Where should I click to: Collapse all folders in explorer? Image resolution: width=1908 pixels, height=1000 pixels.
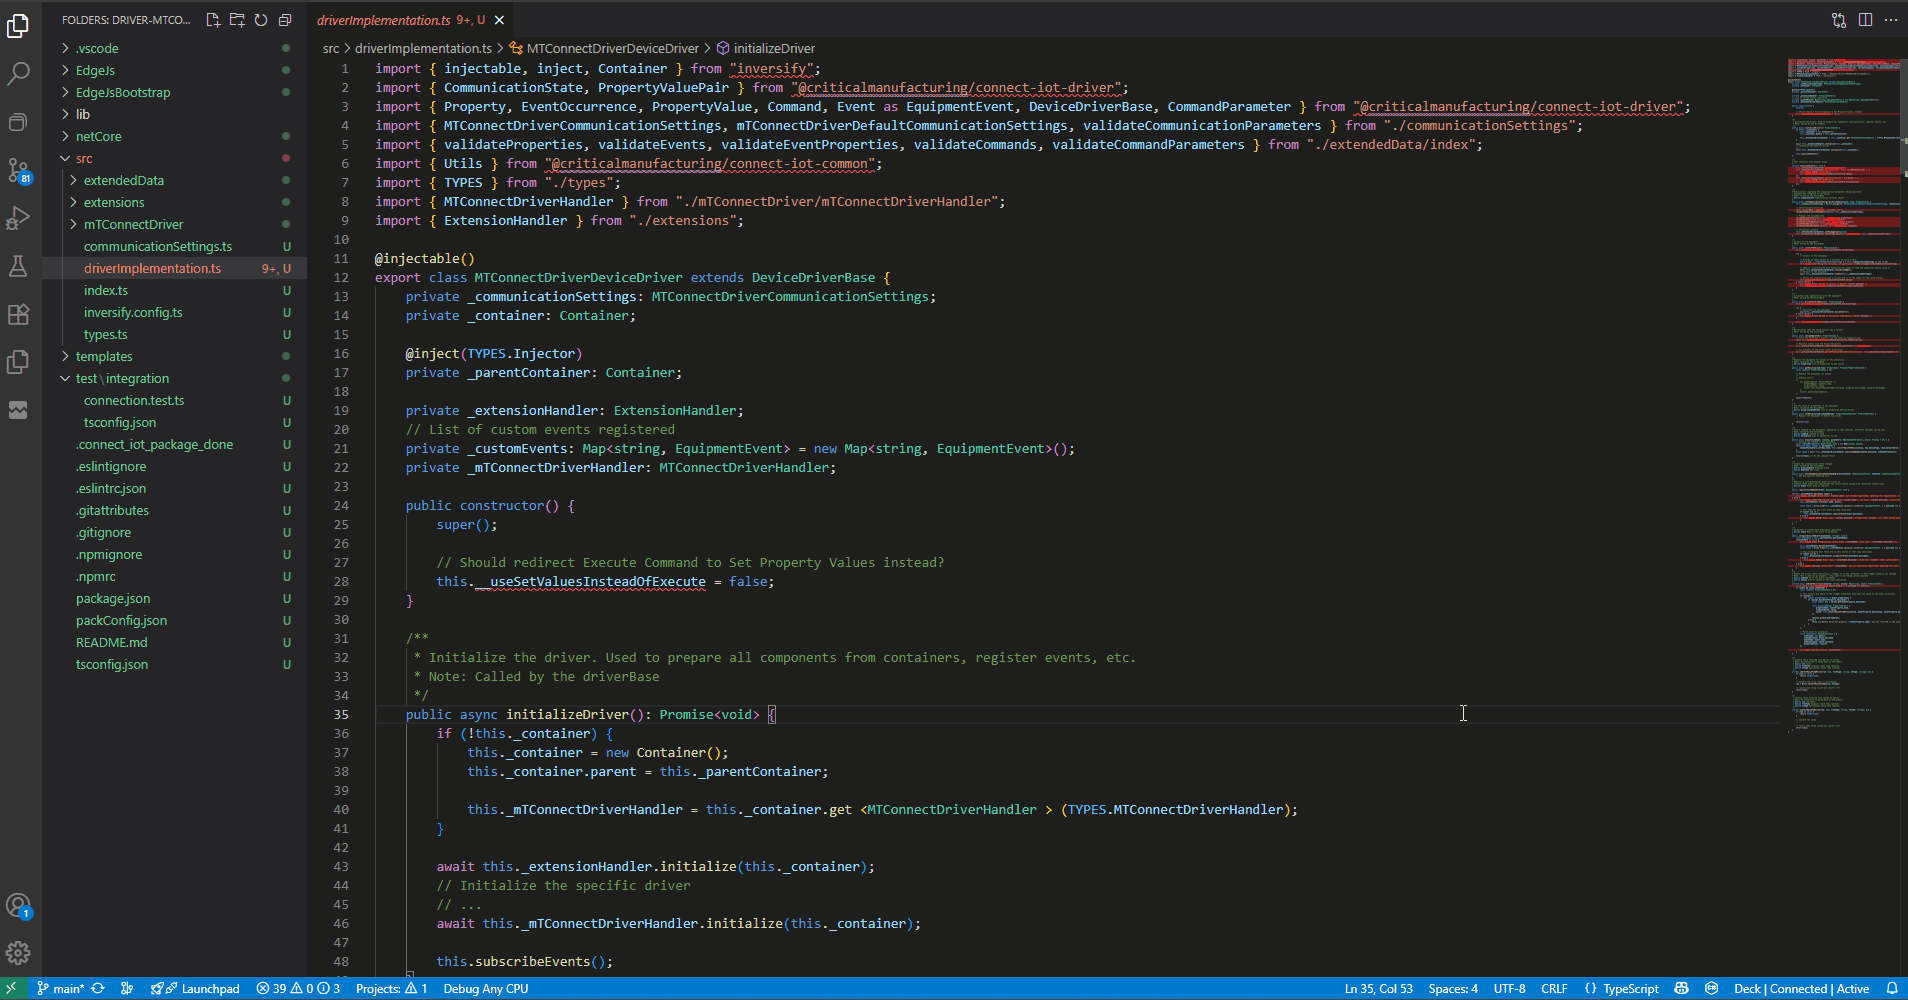pos(285,20)
